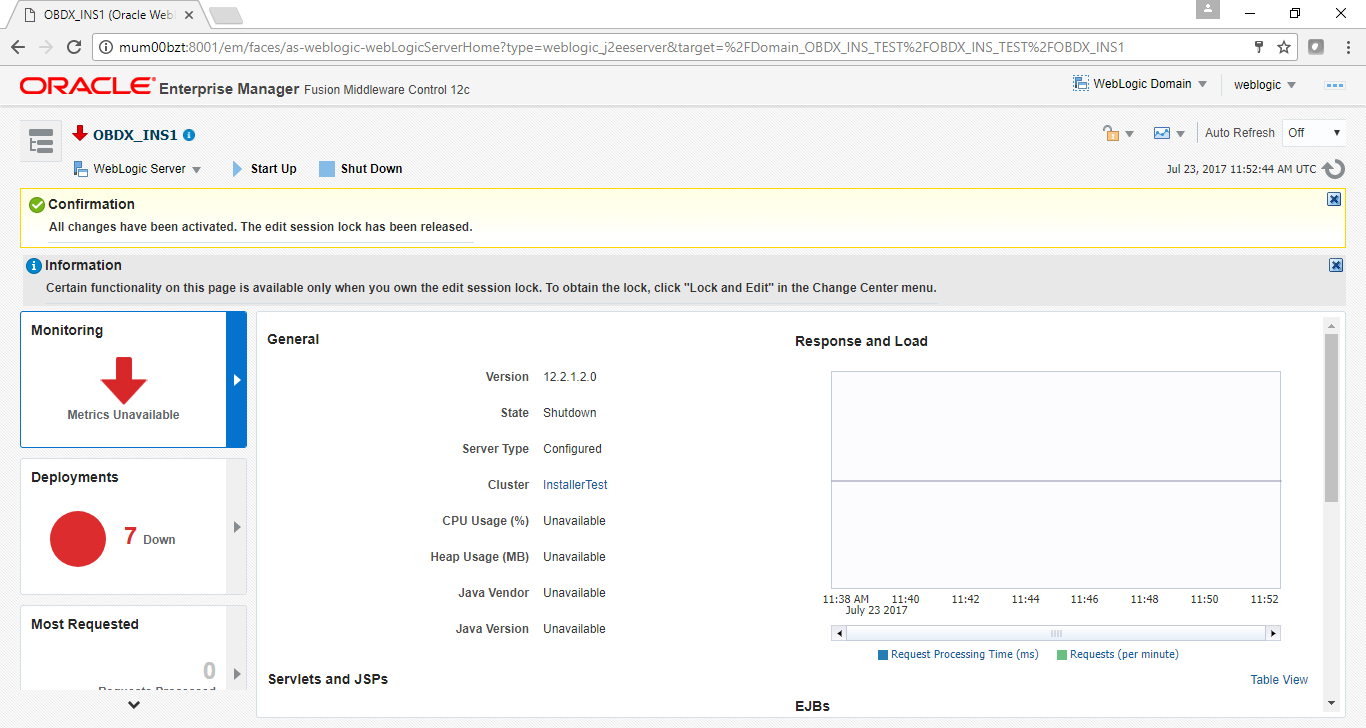Click the red Deployments status circle

78,538
